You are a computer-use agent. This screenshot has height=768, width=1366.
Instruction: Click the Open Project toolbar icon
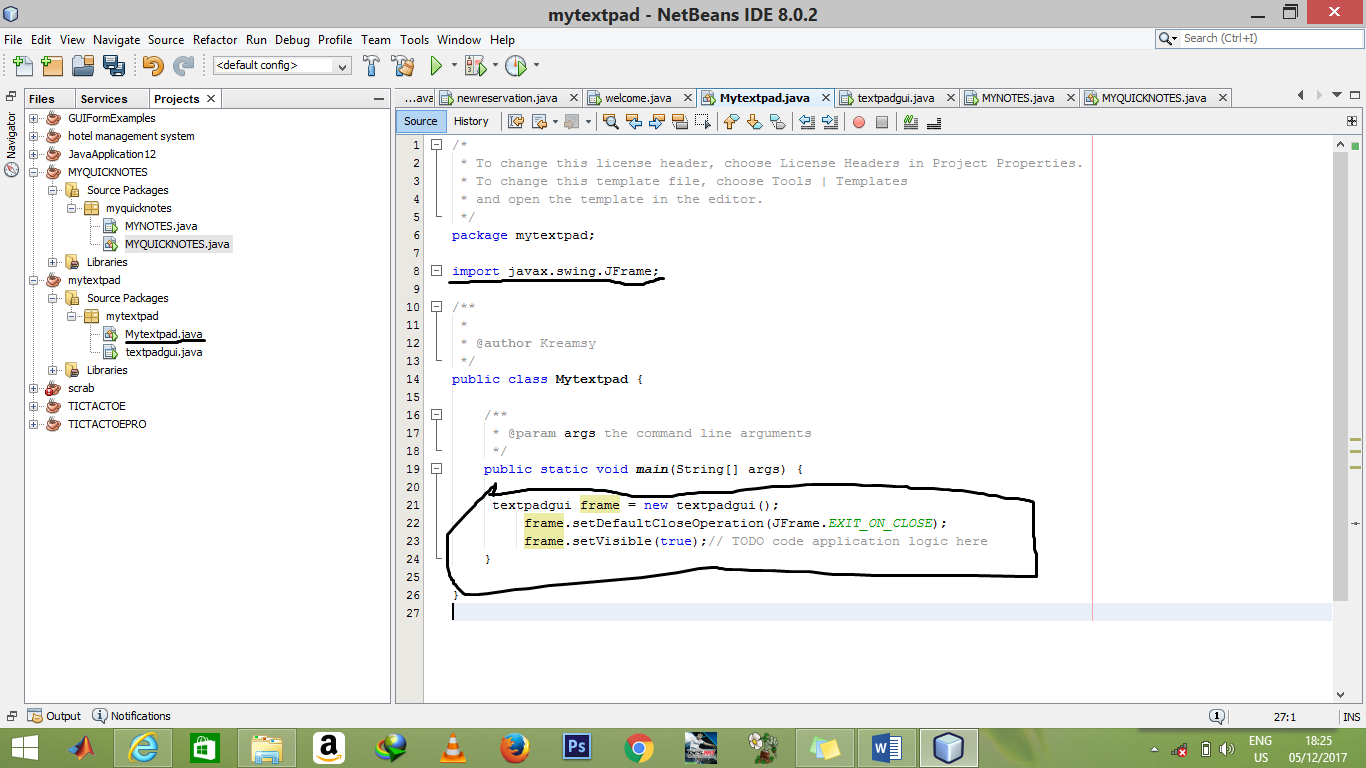(83, 66)
